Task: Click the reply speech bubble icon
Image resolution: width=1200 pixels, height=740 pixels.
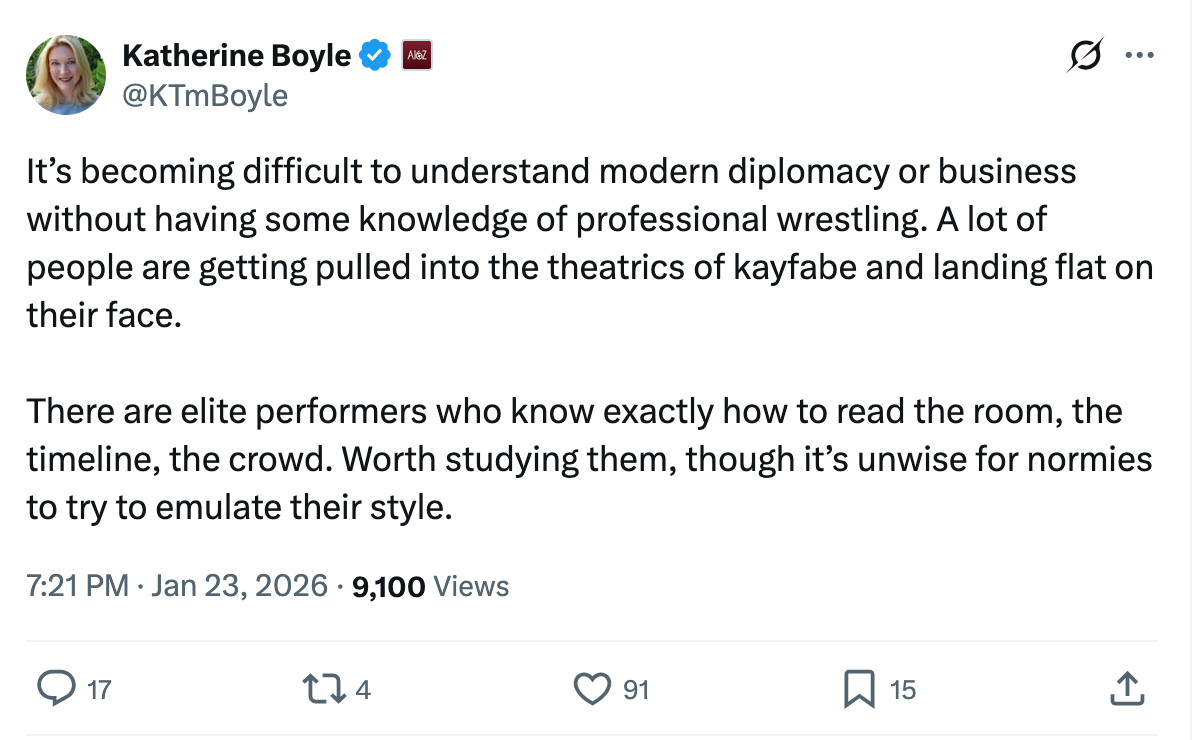Action: tap(56, 688)
